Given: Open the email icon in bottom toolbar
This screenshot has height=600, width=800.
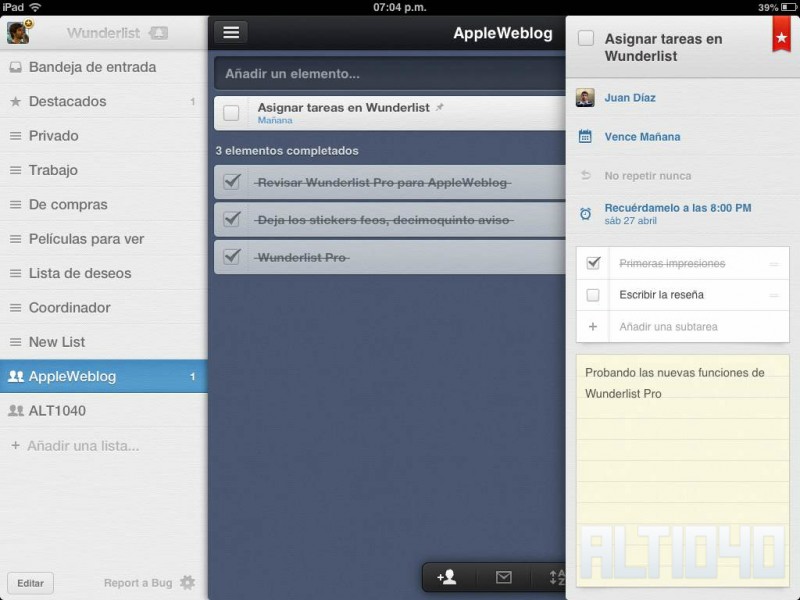Looking at the screenshot, I should click(x=503, y=577).
